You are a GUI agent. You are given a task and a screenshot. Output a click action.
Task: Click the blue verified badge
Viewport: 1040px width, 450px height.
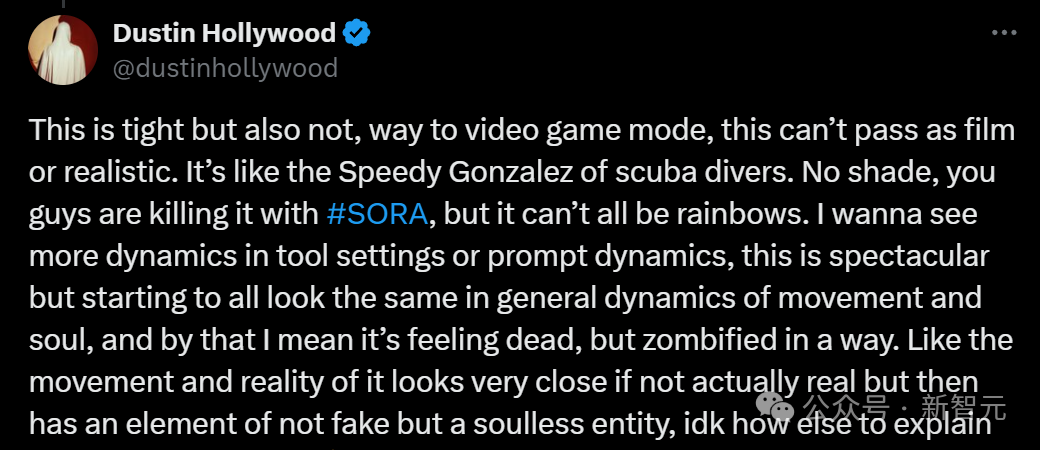point(357,33)
